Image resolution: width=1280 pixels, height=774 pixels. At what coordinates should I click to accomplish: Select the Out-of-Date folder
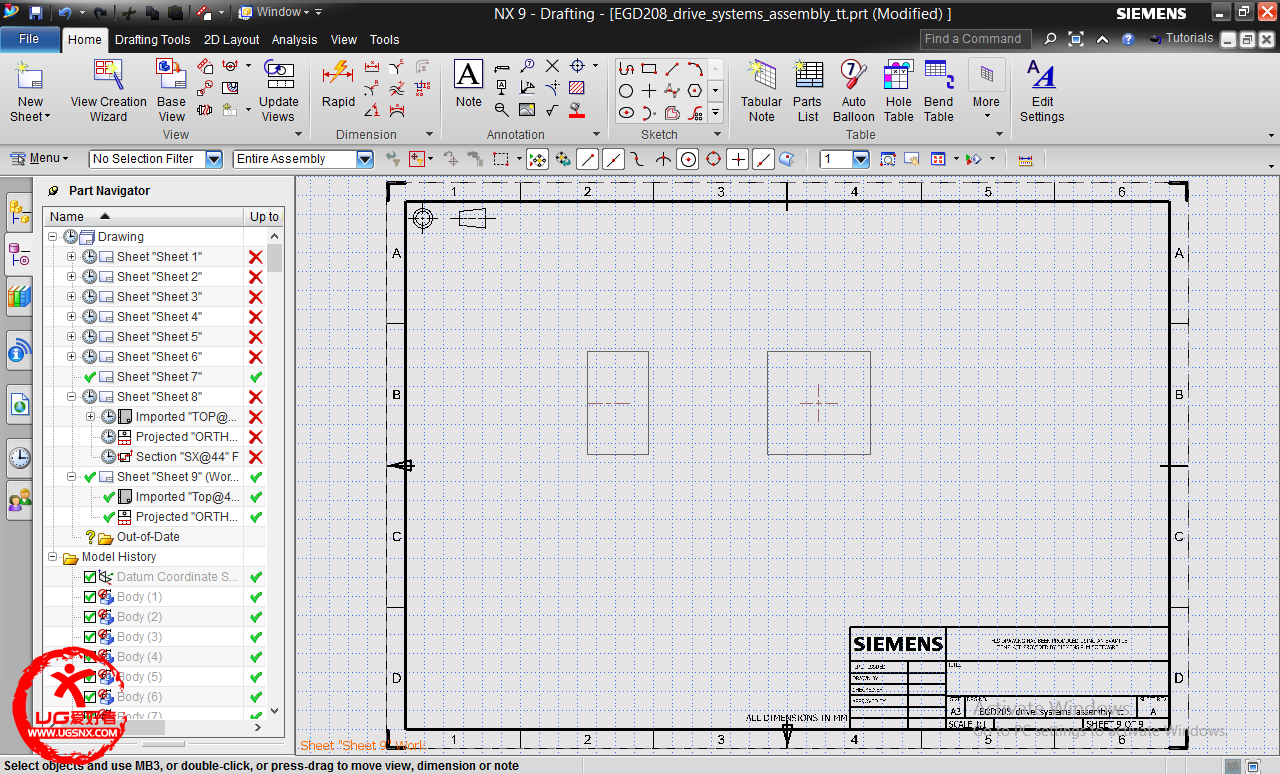coord(148,537)
